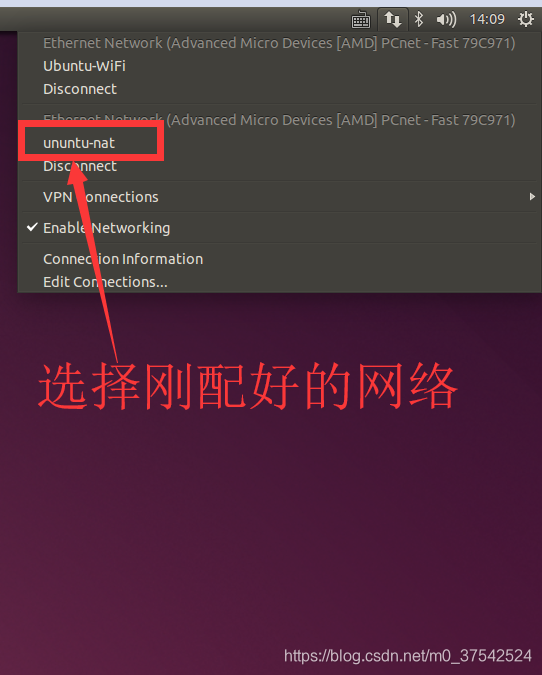This screenshot has height=675, width=542.
Task: Open the keyboard input indicator
Action: (x=360, y=20)
